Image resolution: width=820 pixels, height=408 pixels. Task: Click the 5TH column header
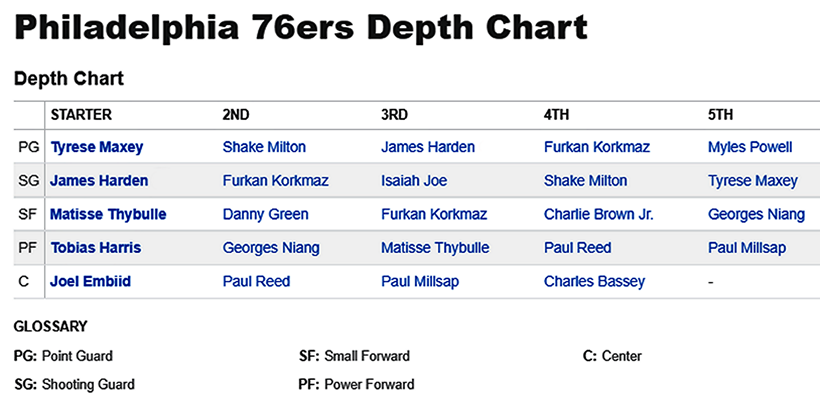click(x=720, y=115)
